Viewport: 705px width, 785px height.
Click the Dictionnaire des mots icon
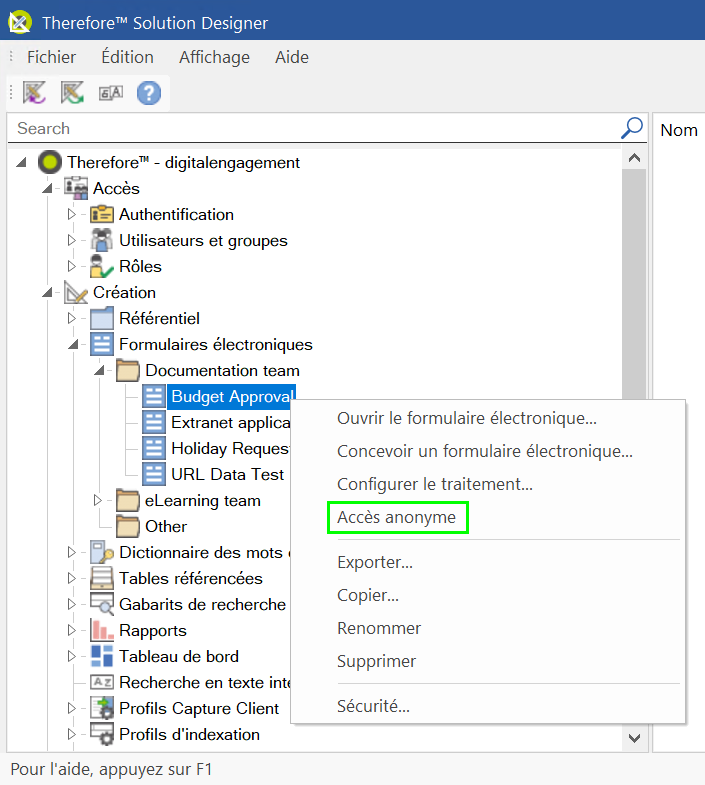pos(102,553)
